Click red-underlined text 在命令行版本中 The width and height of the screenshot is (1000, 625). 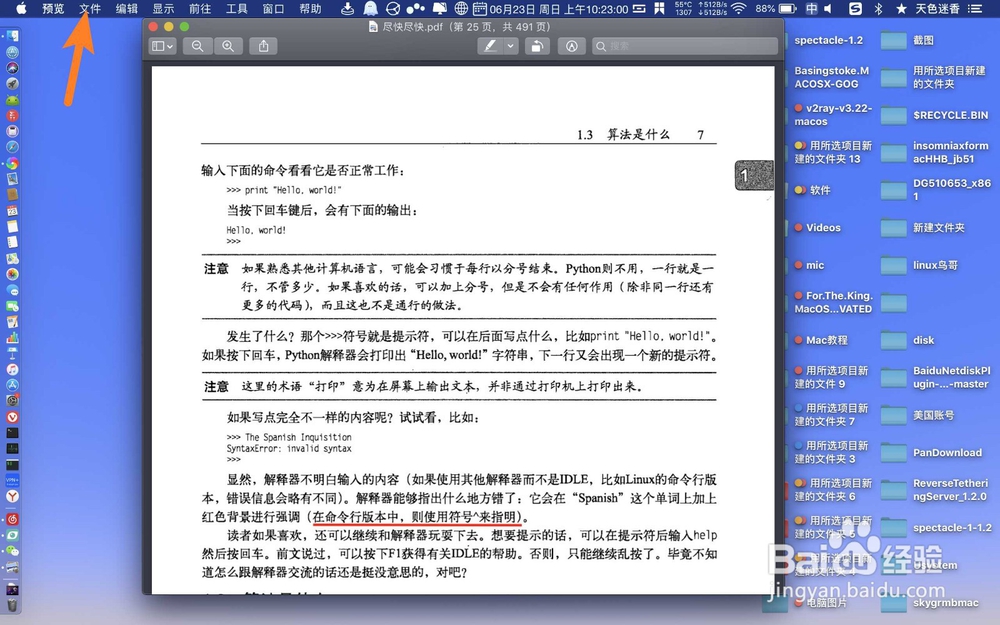[x=357, y=517]
